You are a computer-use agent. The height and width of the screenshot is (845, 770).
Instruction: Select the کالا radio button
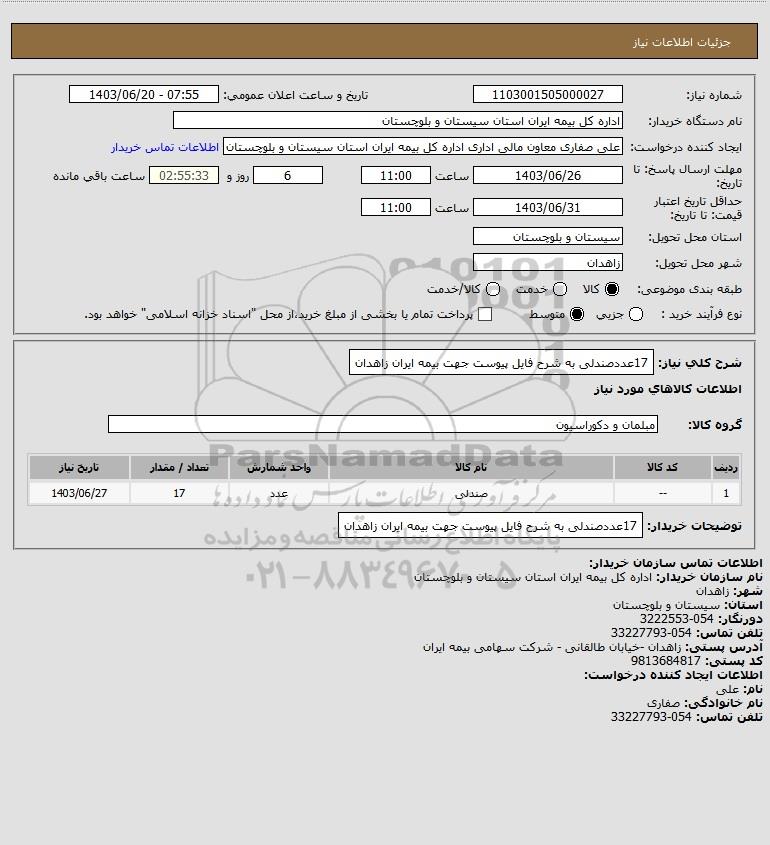coord(612,289)
